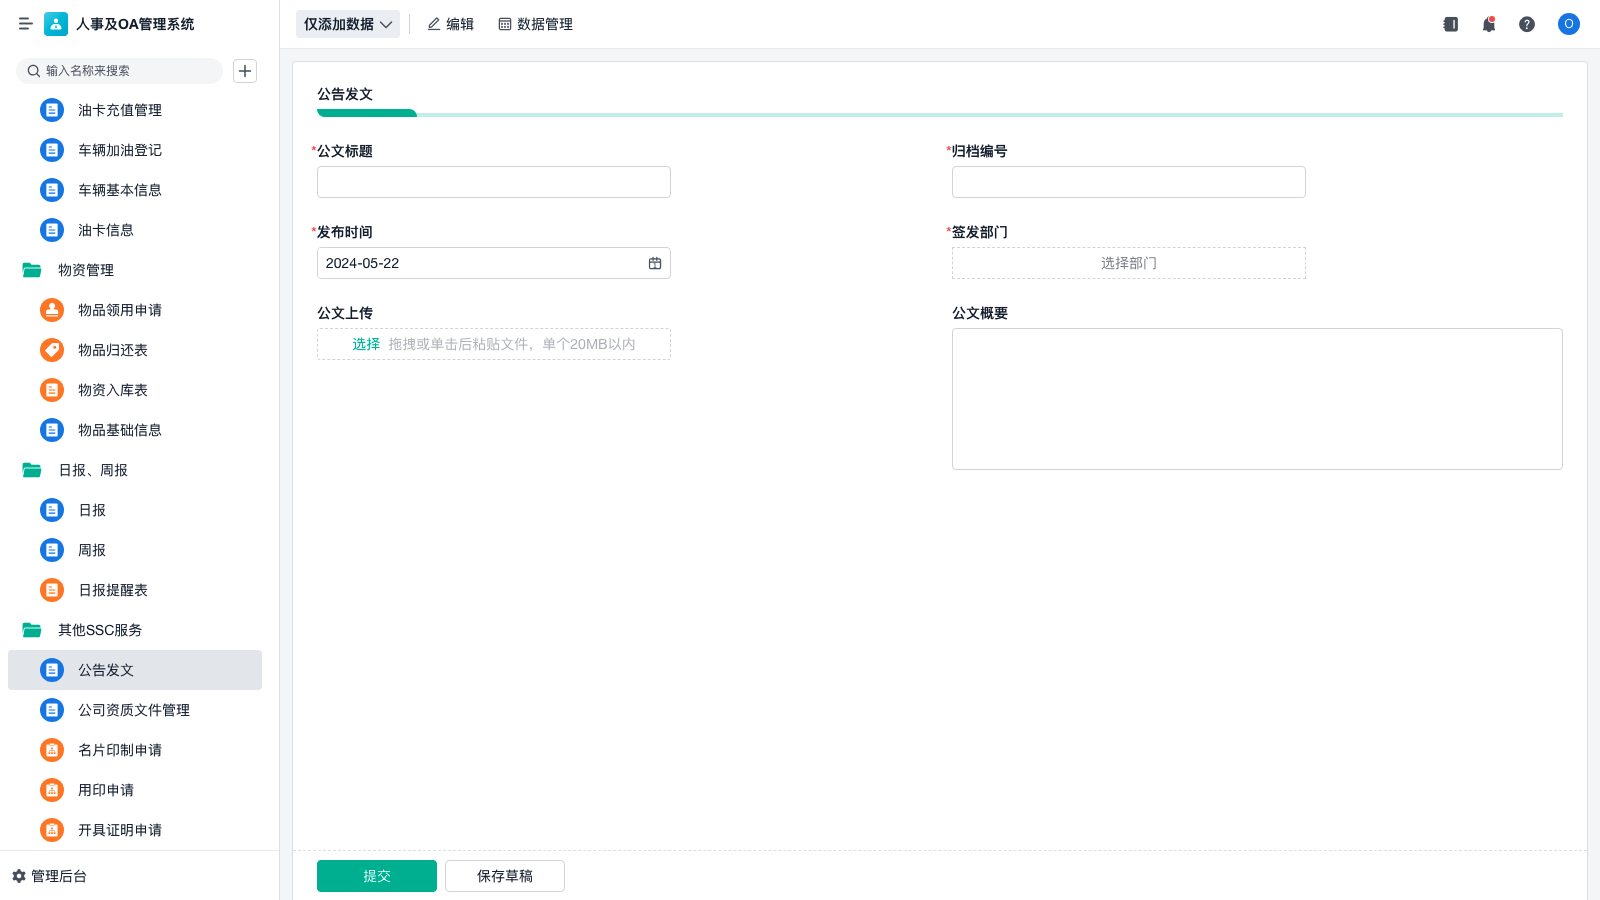1600x900 pixels.
Task: Focus the 公文标题 input field
Action: point(494,182)
